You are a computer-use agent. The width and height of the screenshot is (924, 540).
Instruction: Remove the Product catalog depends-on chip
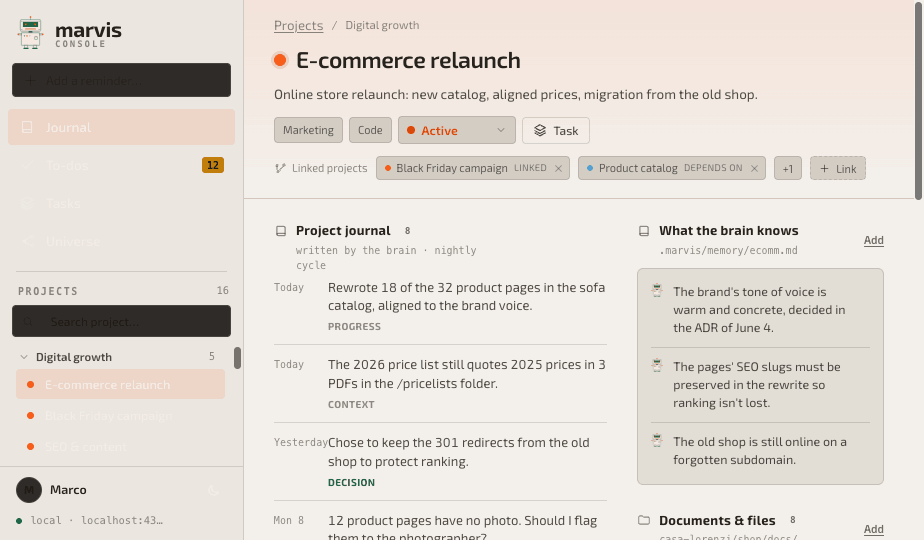[x=754, y=169]
